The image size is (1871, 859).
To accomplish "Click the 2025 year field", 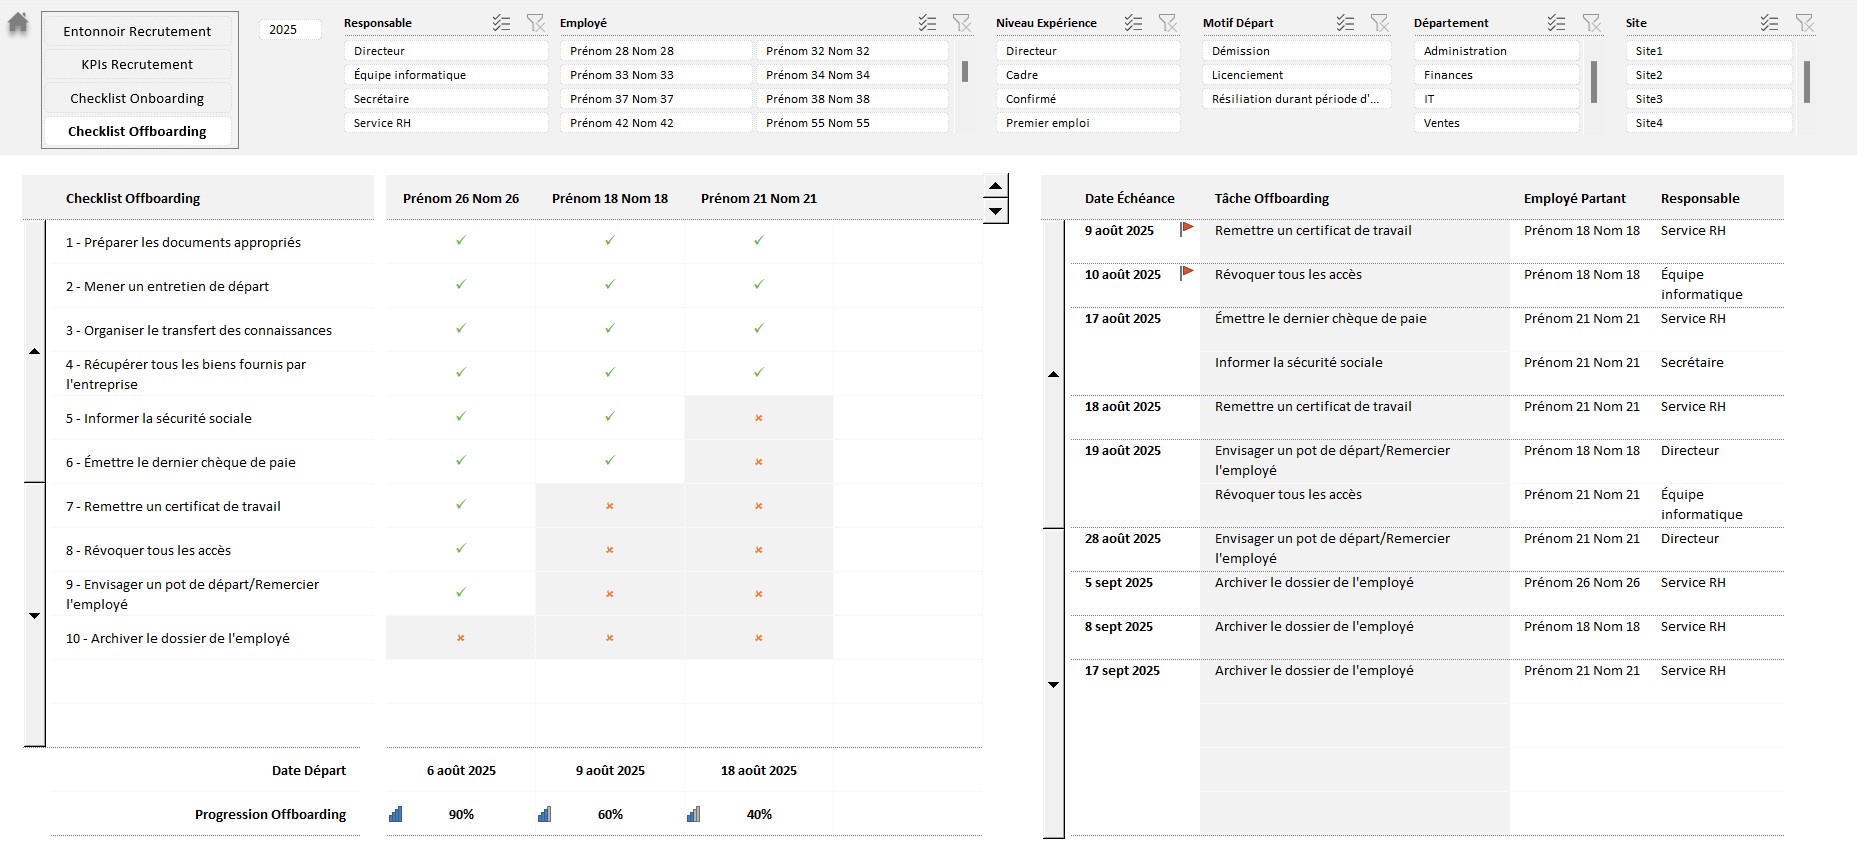I will click(289, 30).
